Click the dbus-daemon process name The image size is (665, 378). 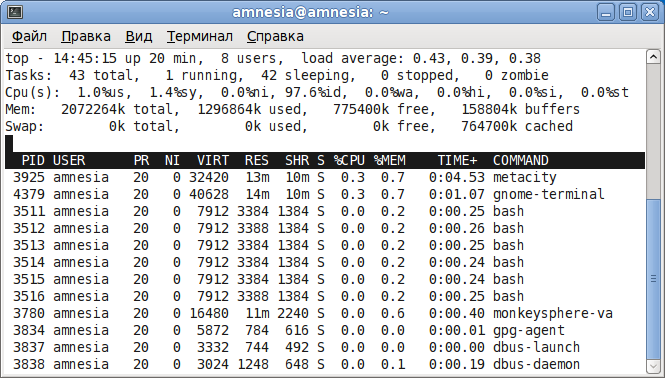[x=536, y=364]
